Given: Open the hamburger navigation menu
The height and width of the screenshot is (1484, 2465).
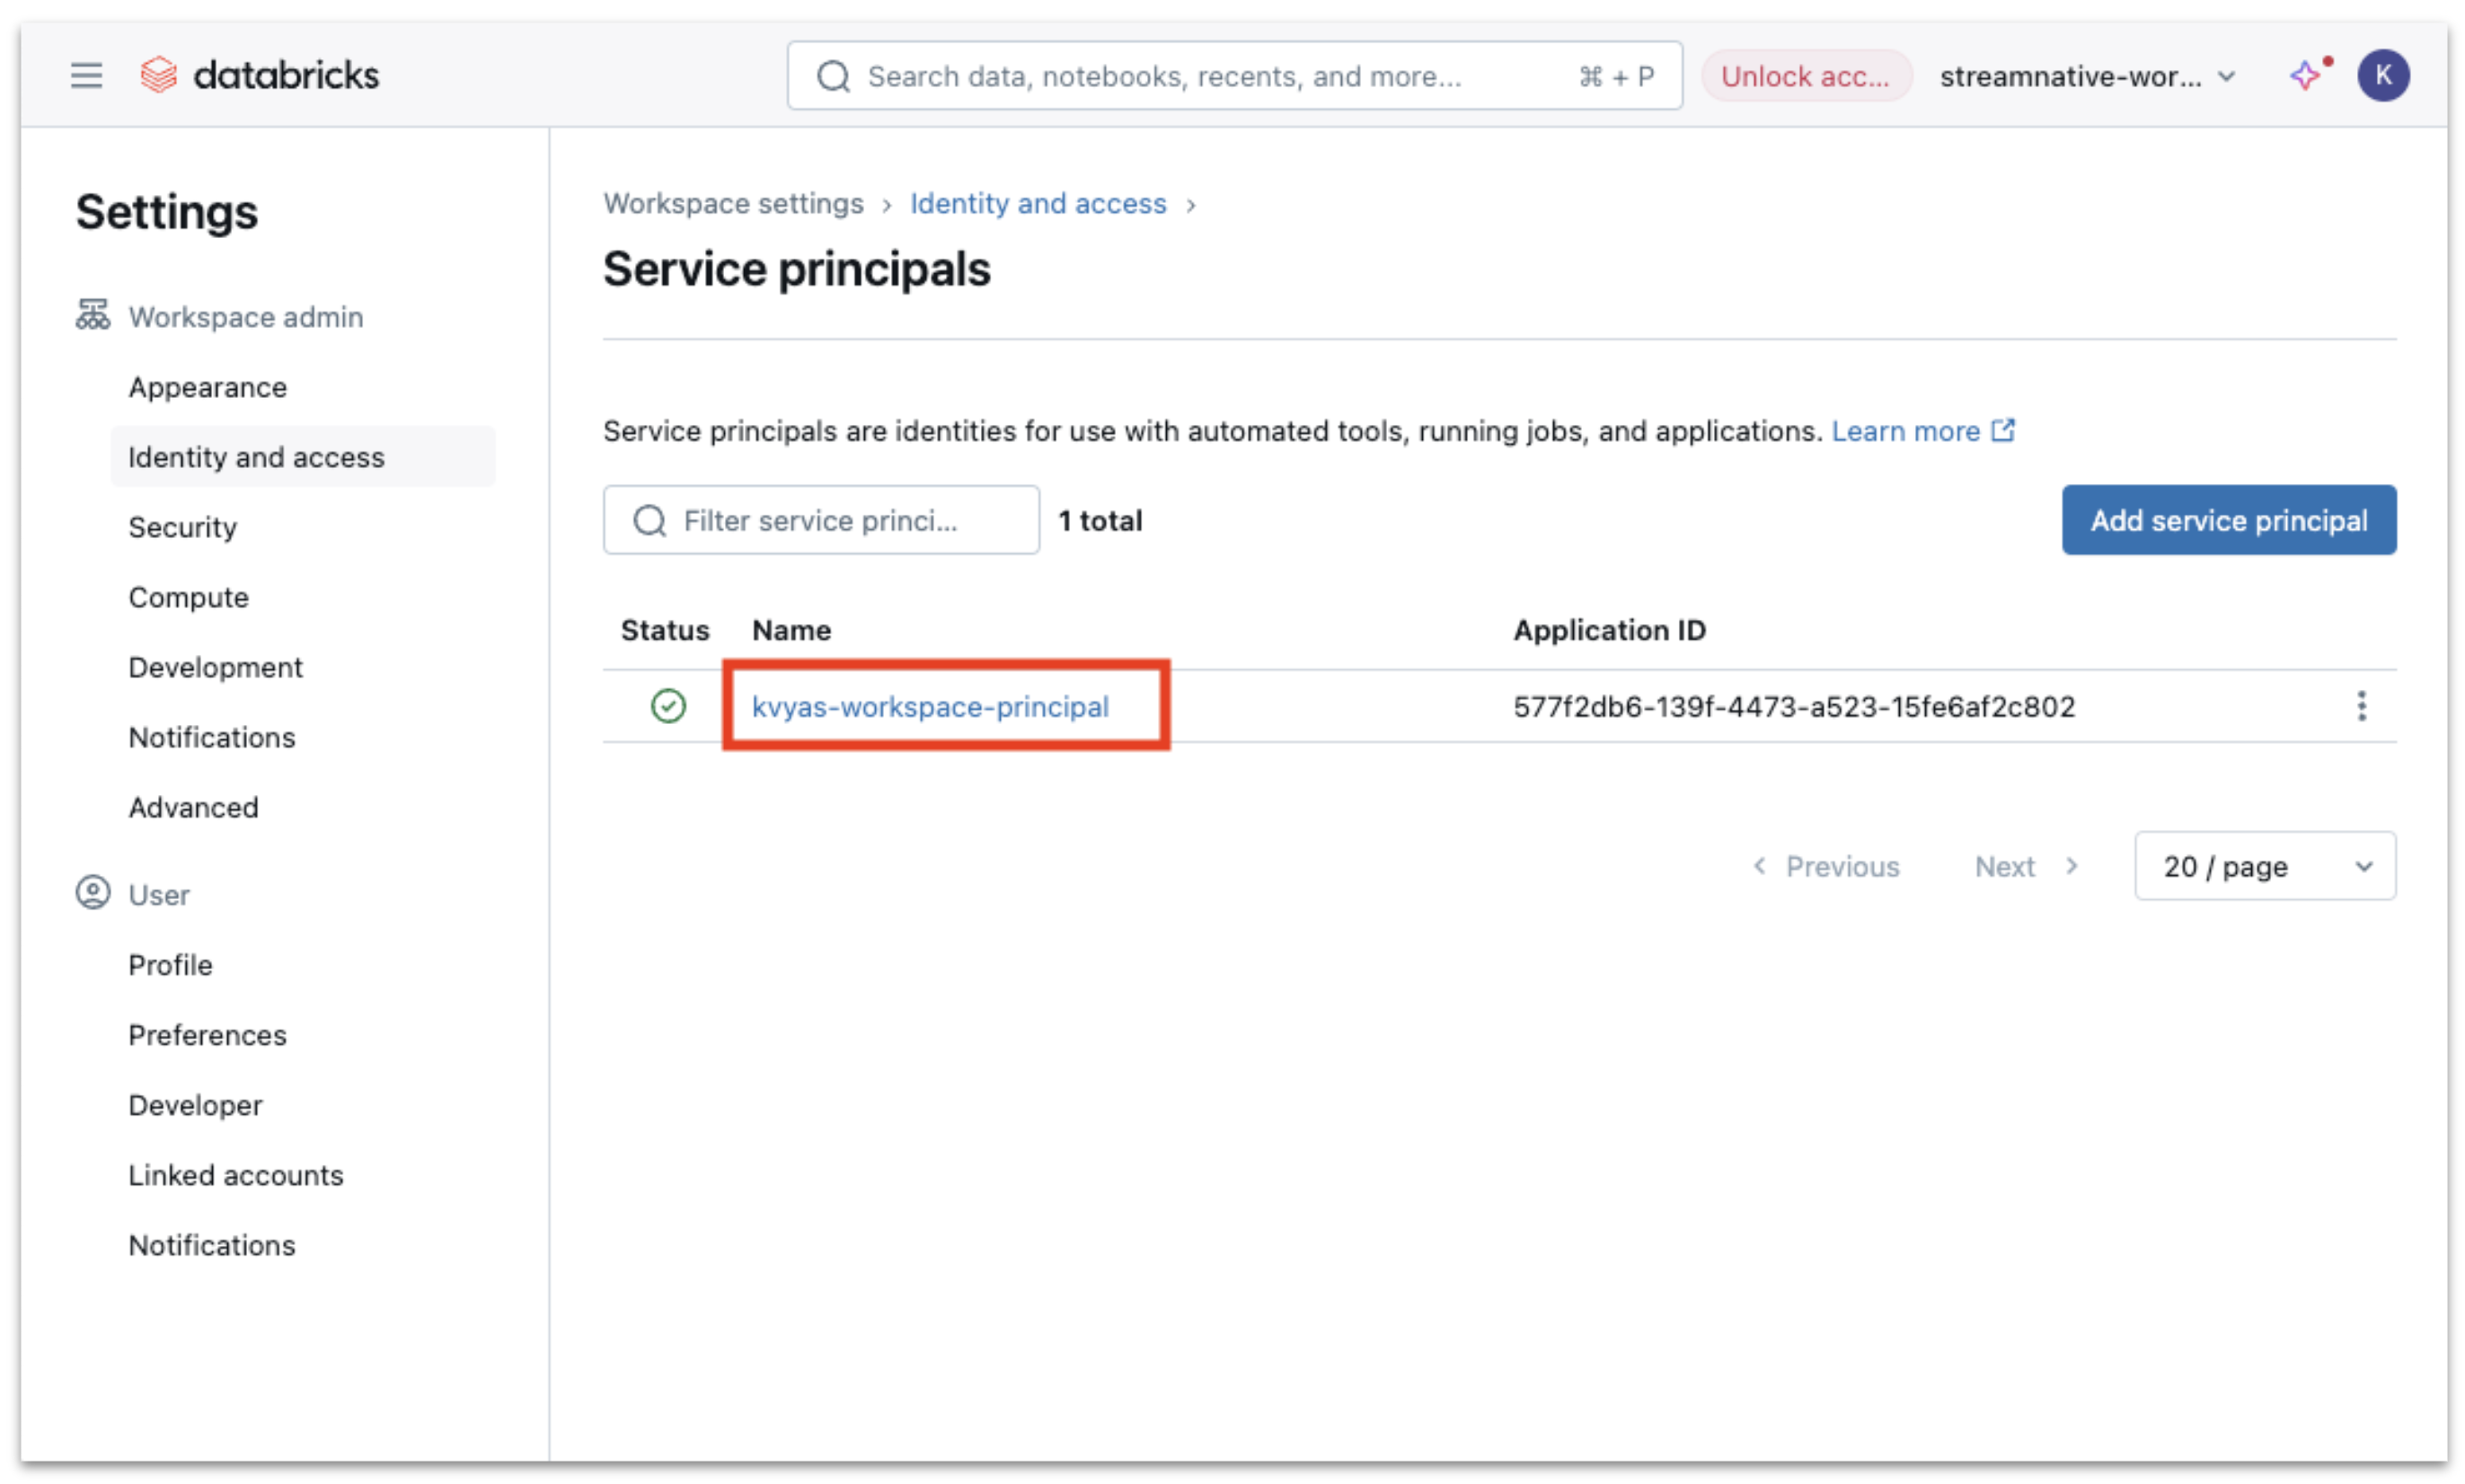Looking at the screenshot, I should [86, 75].
